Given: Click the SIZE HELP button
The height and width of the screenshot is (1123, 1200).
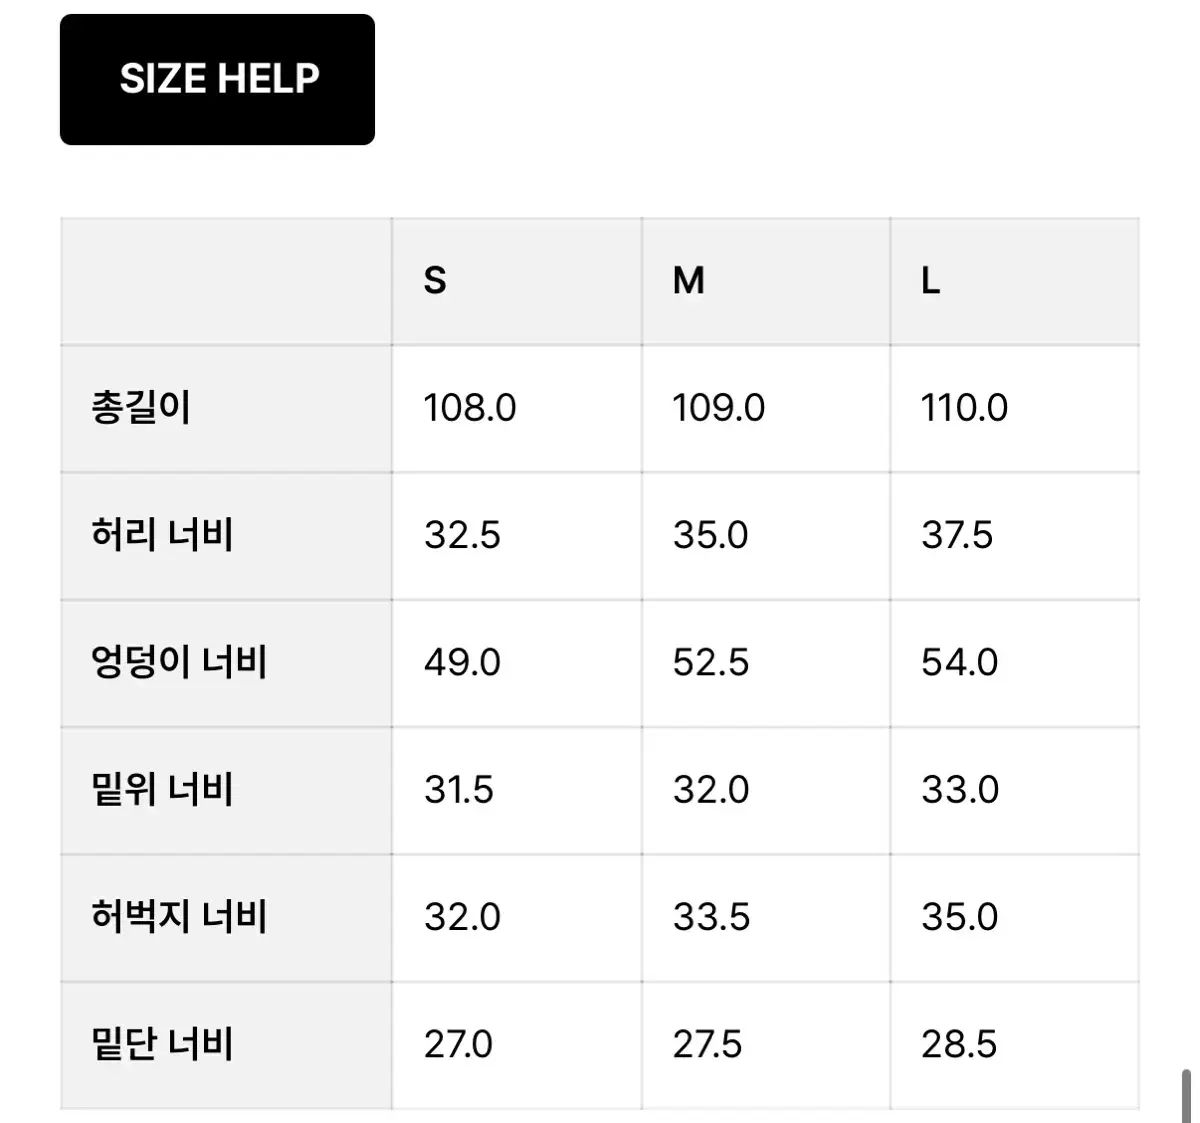Looking at the screenshot, I should [217, 79].
